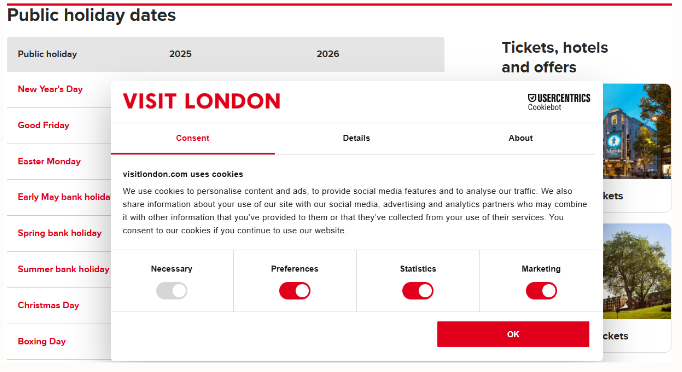Click the Easter Monday link
Screen dimensions: 682x372
(49, 161)
